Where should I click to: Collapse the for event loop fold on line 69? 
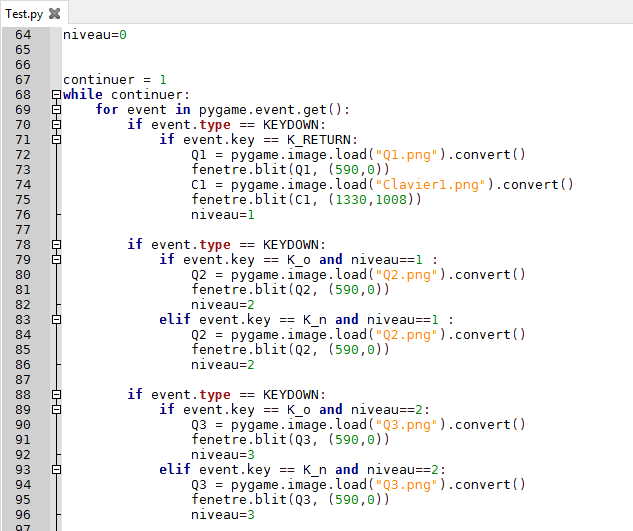click(x=57, y=110)
